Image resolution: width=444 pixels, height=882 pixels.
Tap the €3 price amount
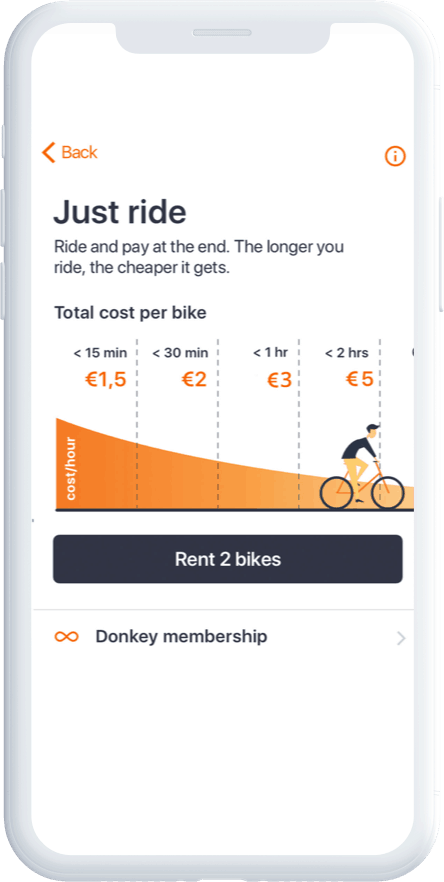click(279, 380)
